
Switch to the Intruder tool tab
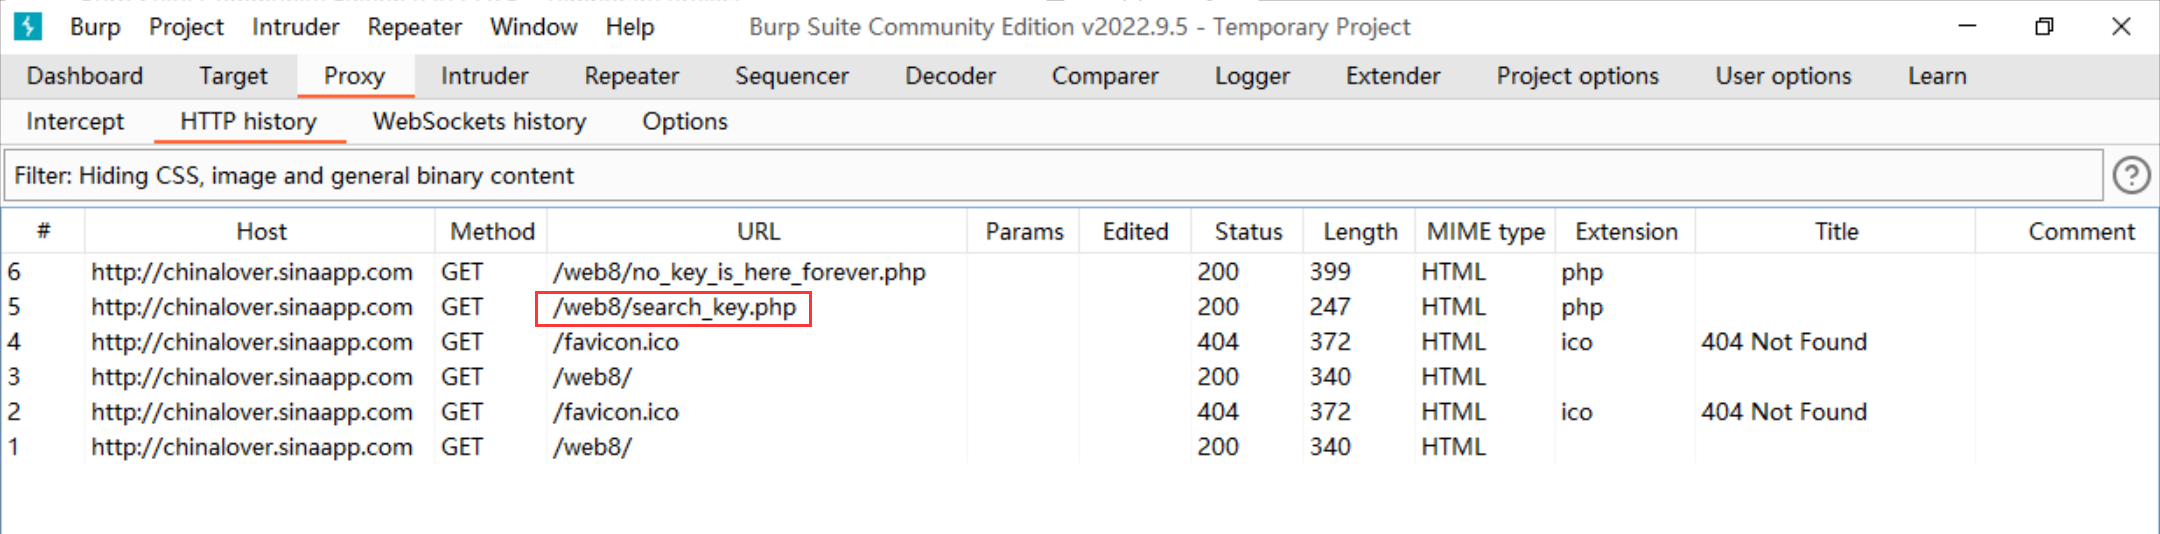484,76
